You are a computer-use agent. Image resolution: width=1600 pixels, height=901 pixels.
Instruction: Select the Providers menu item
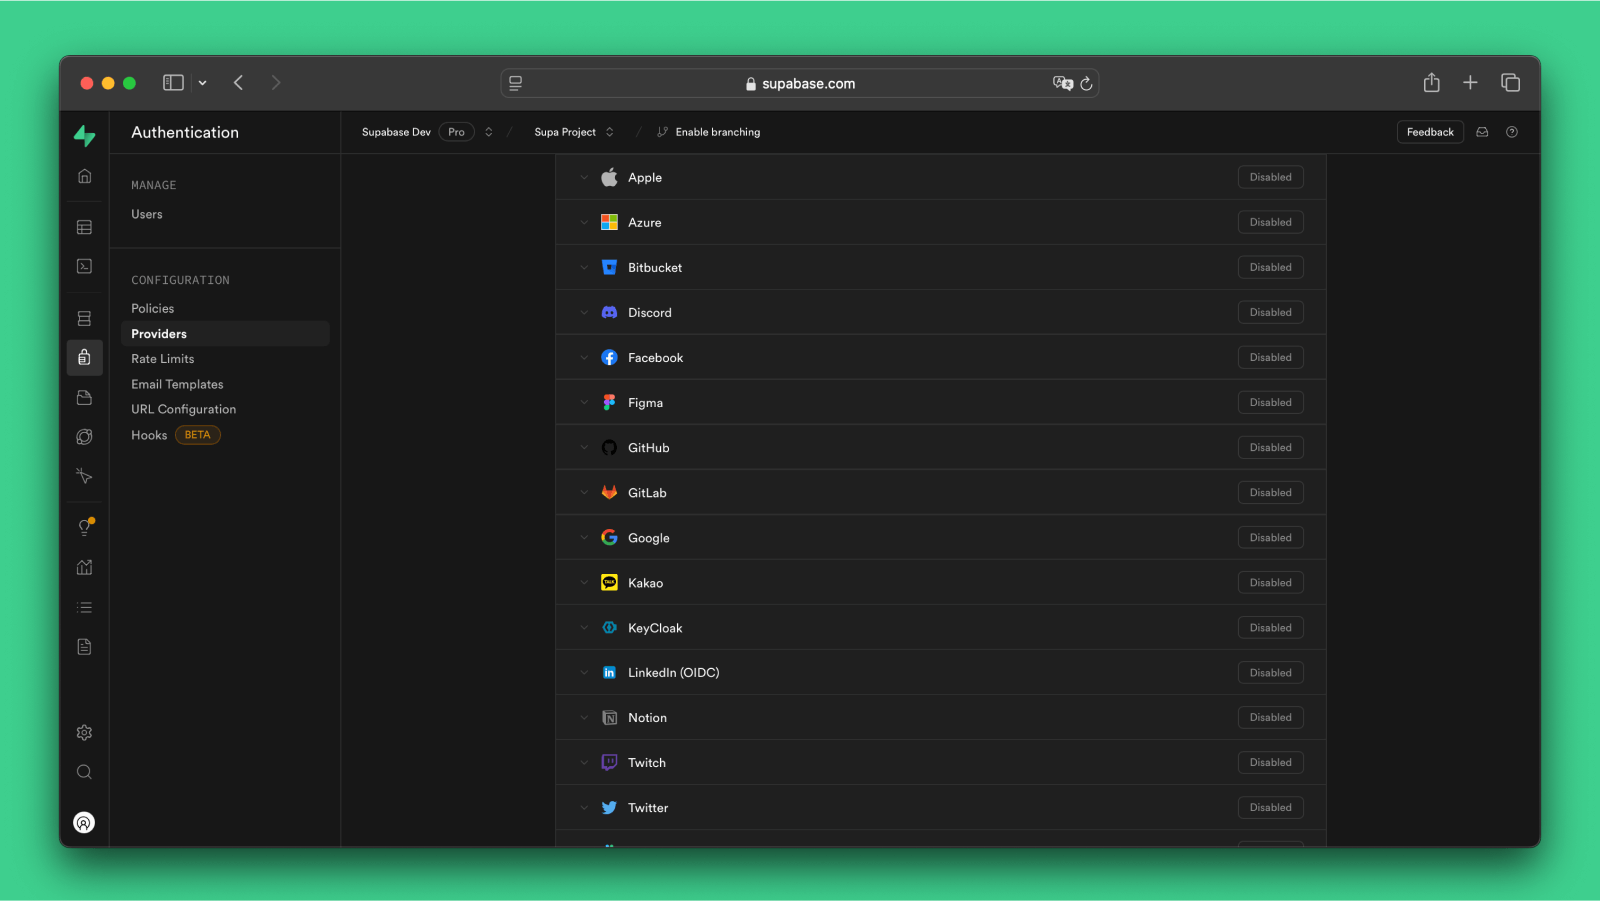pyautogui.click(x=225, y=333)
